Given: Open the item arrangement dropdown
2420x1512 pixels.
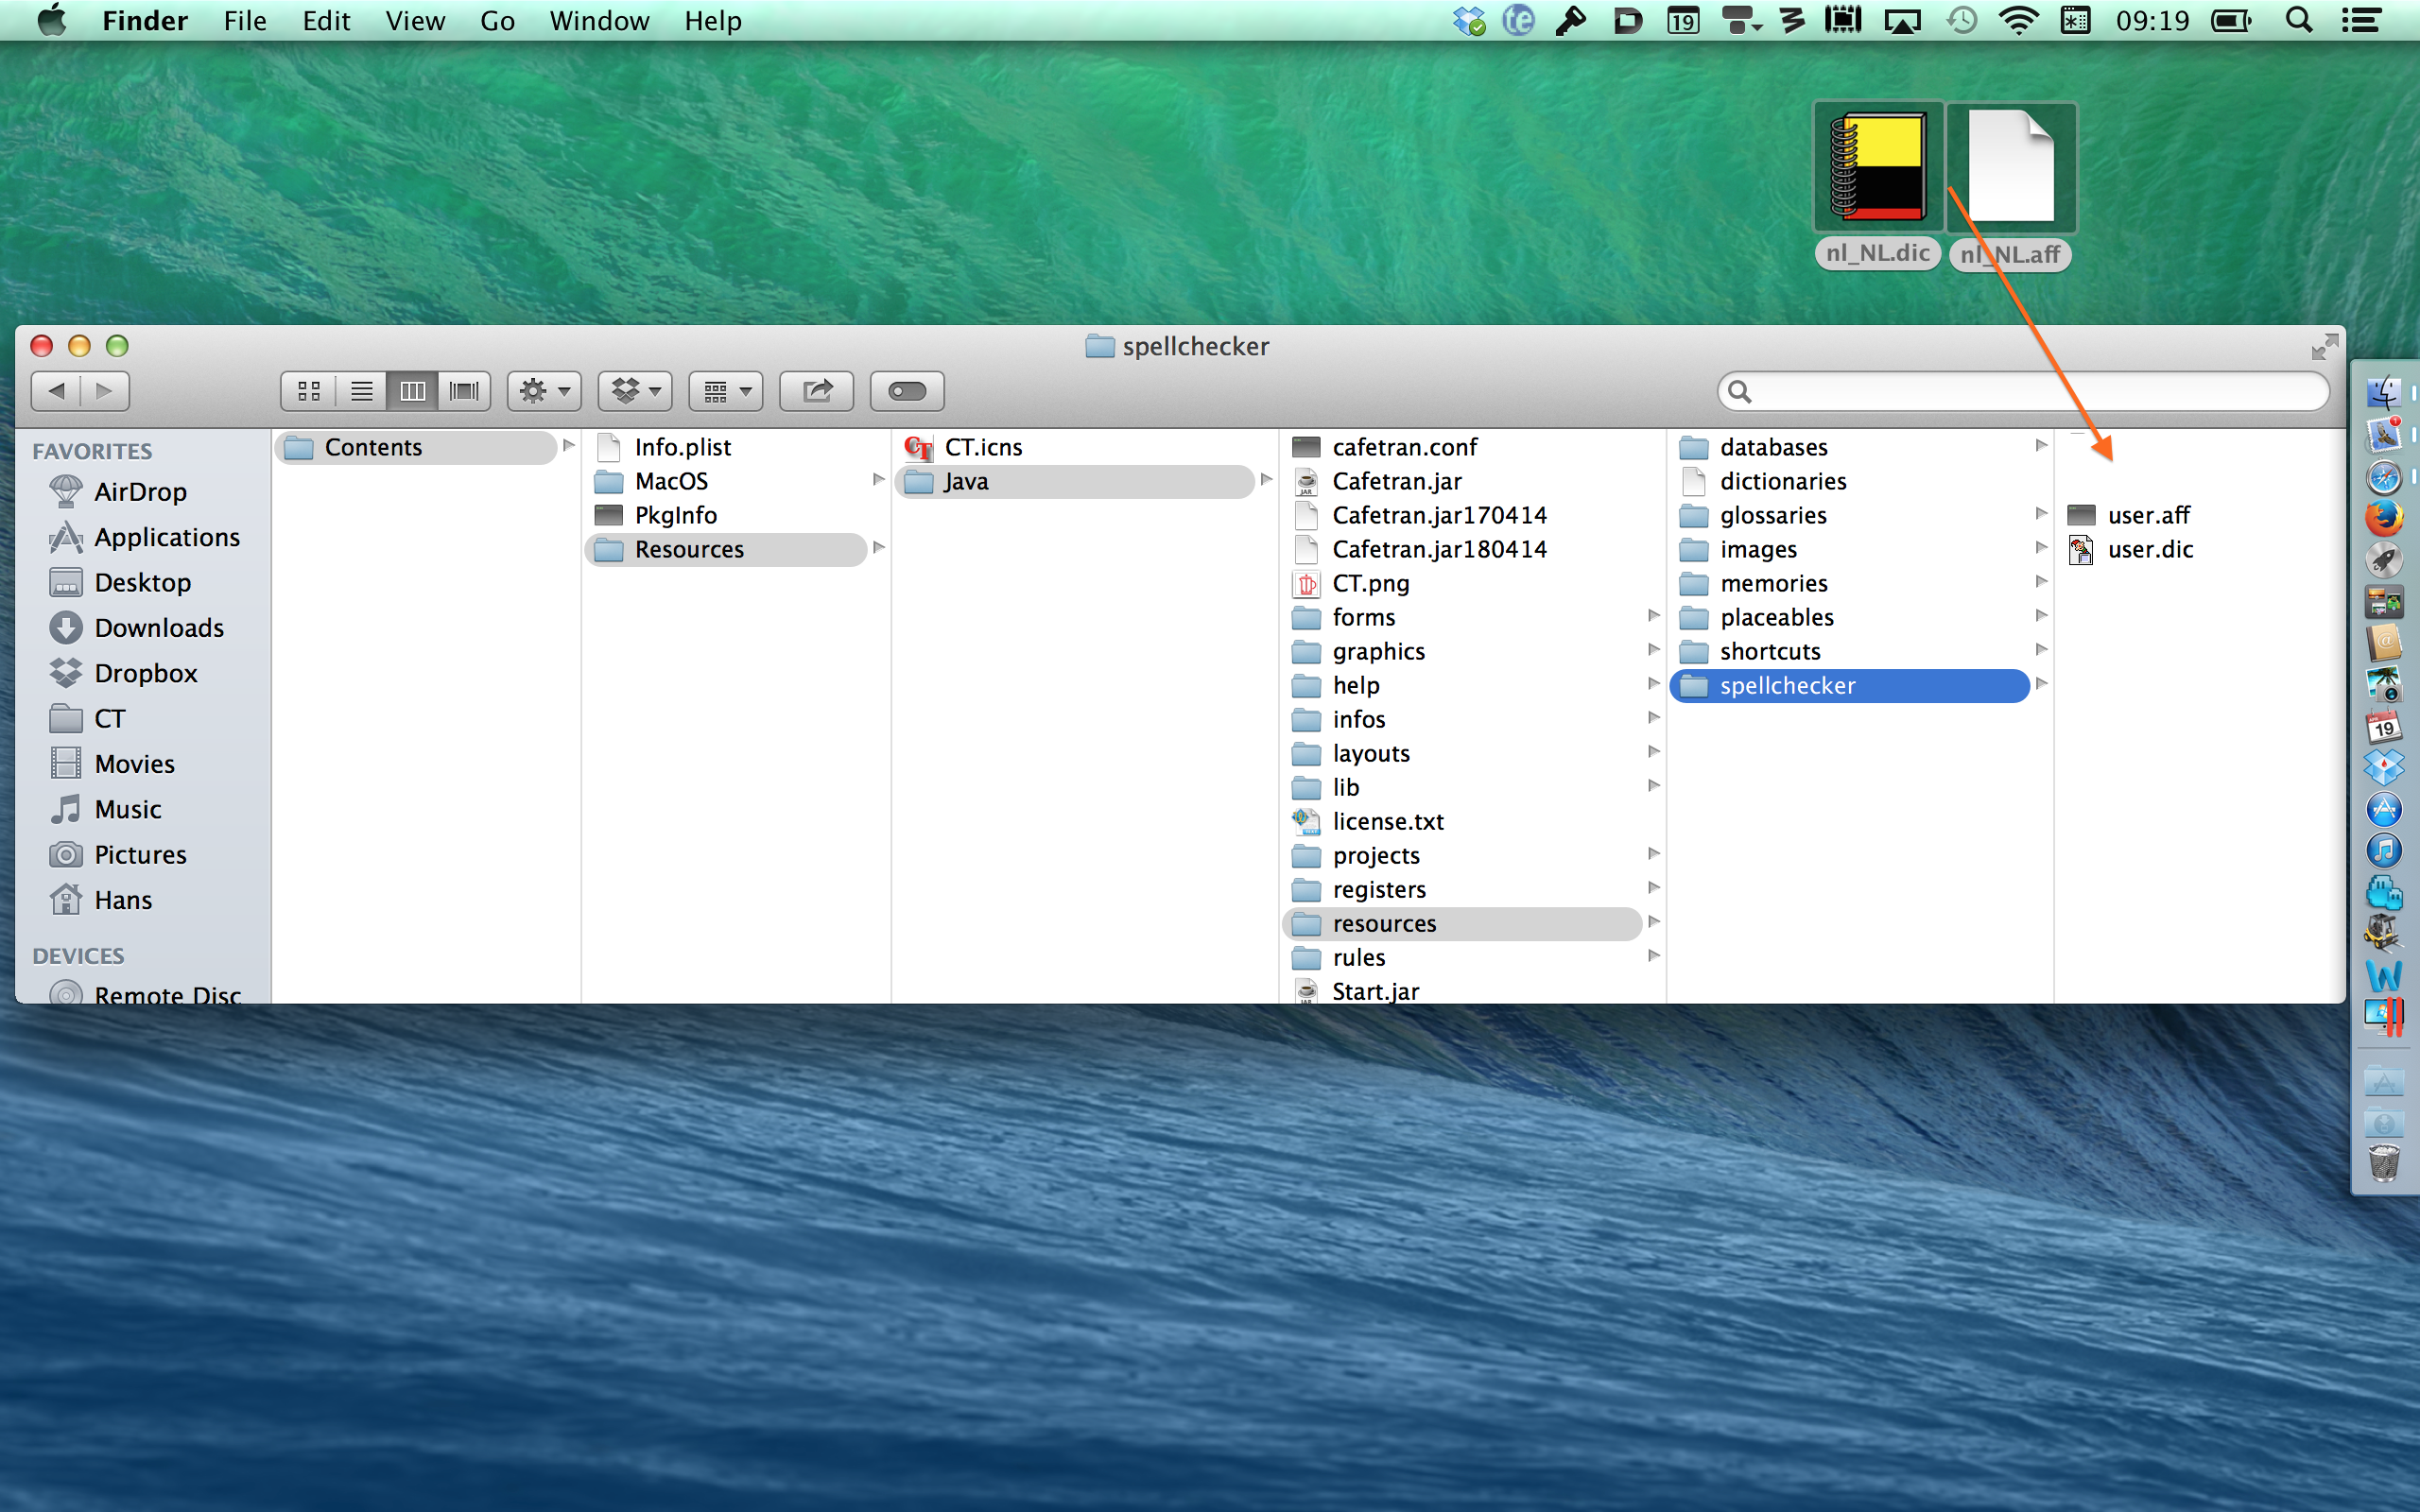Looking at the screenshot, I should point(726,391).
